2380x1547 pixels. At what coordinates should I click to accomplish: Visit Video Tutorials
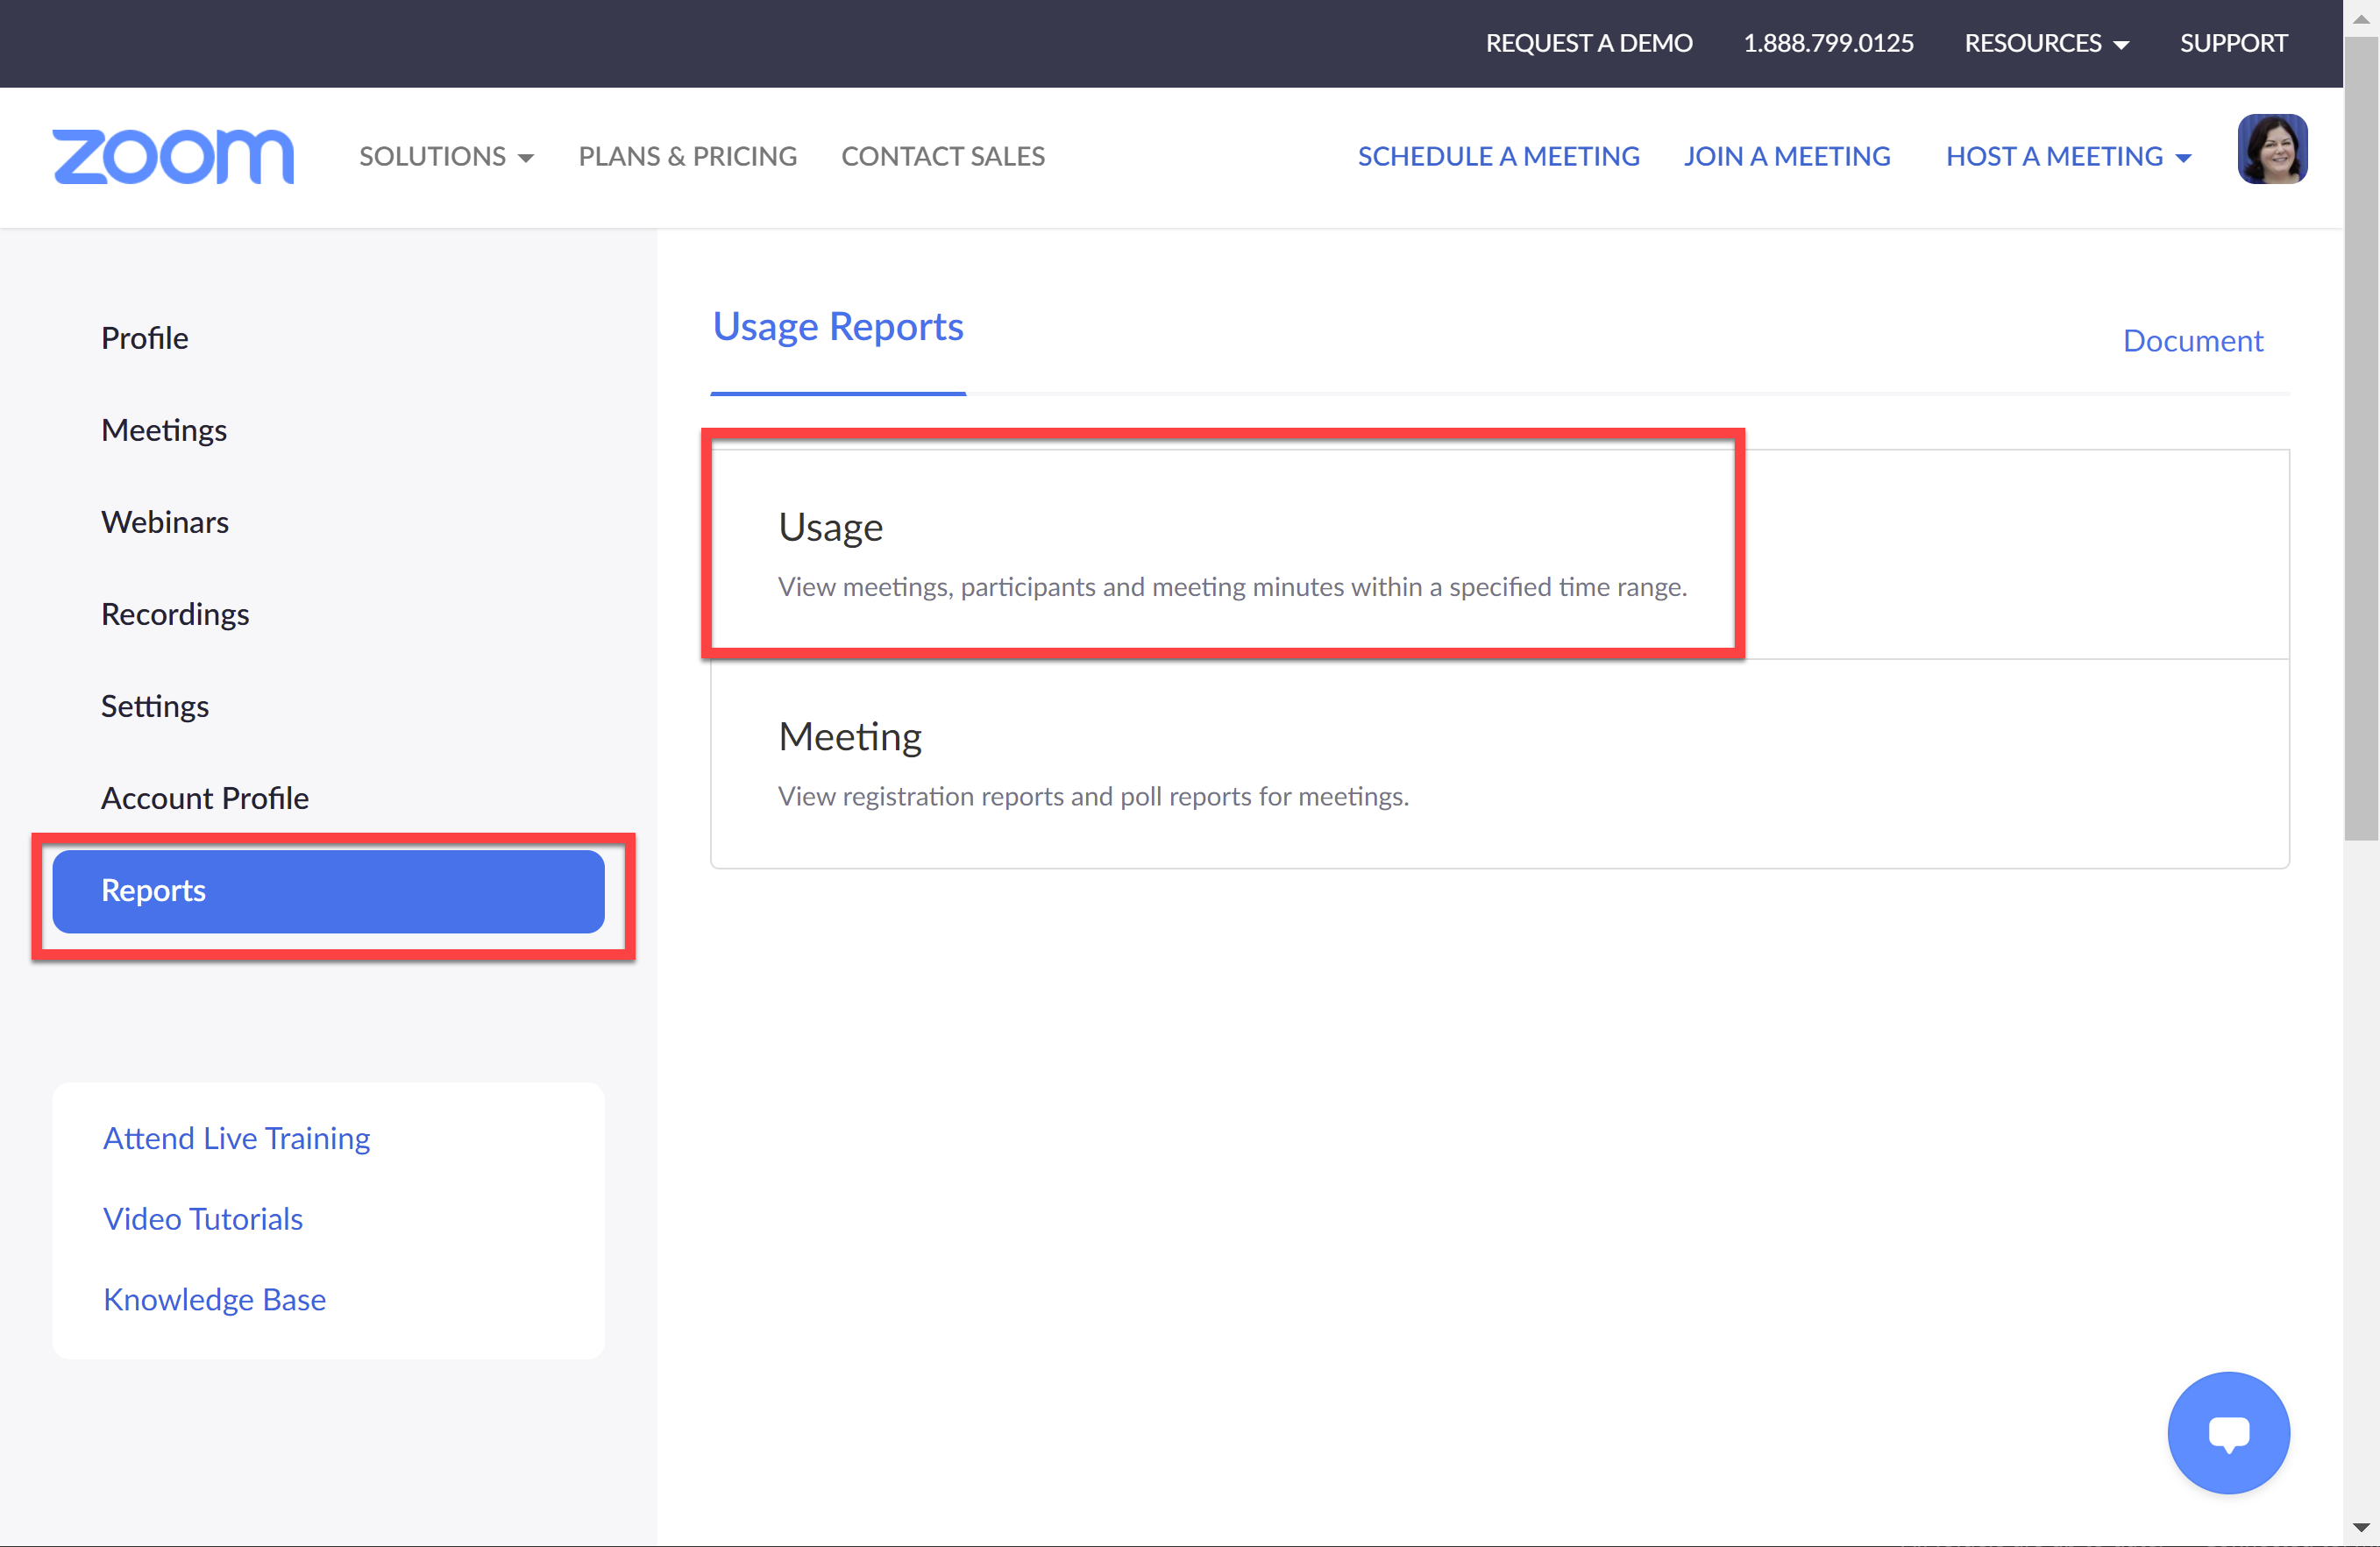(x=203, y=1219)
